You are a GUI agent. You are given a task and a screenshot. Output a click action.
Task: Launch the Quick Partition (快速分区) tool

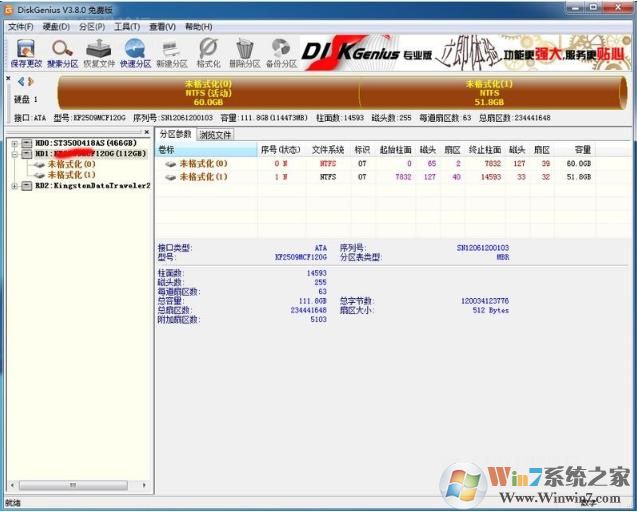[135, 50]
